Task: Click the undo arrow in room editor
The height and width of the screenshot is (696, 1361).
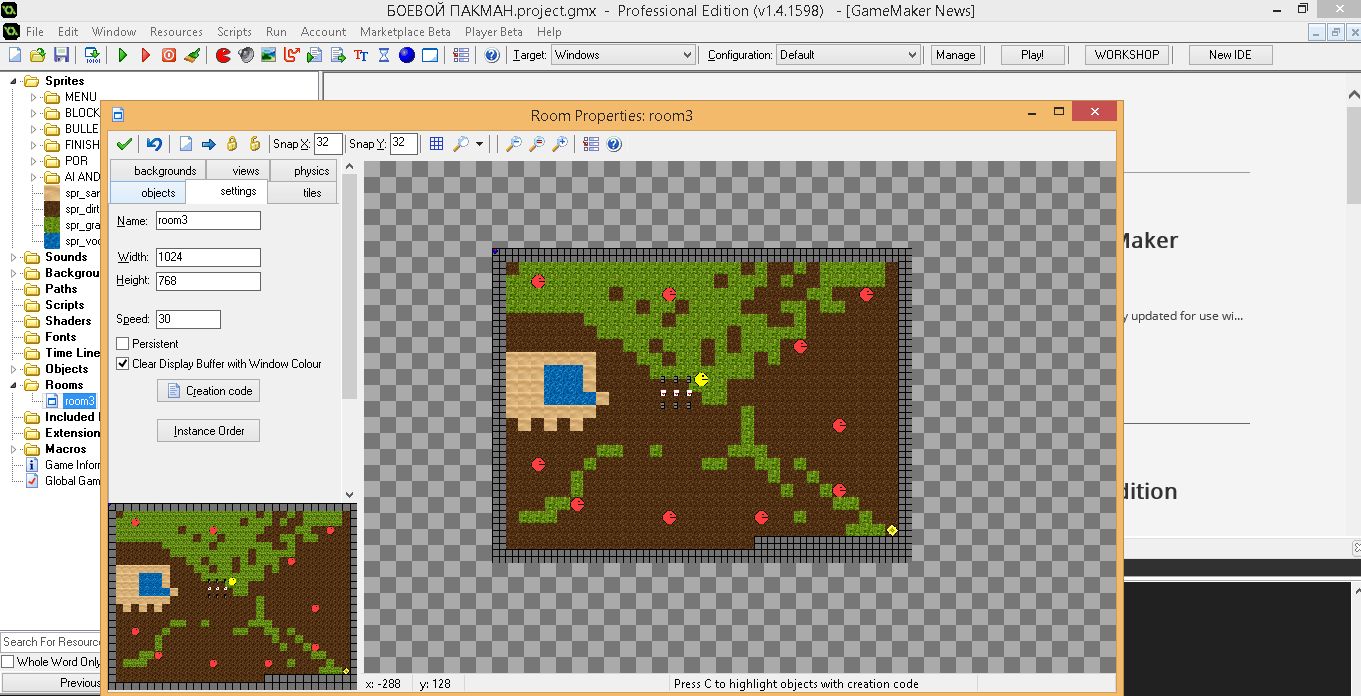Action: coord(154,144)
